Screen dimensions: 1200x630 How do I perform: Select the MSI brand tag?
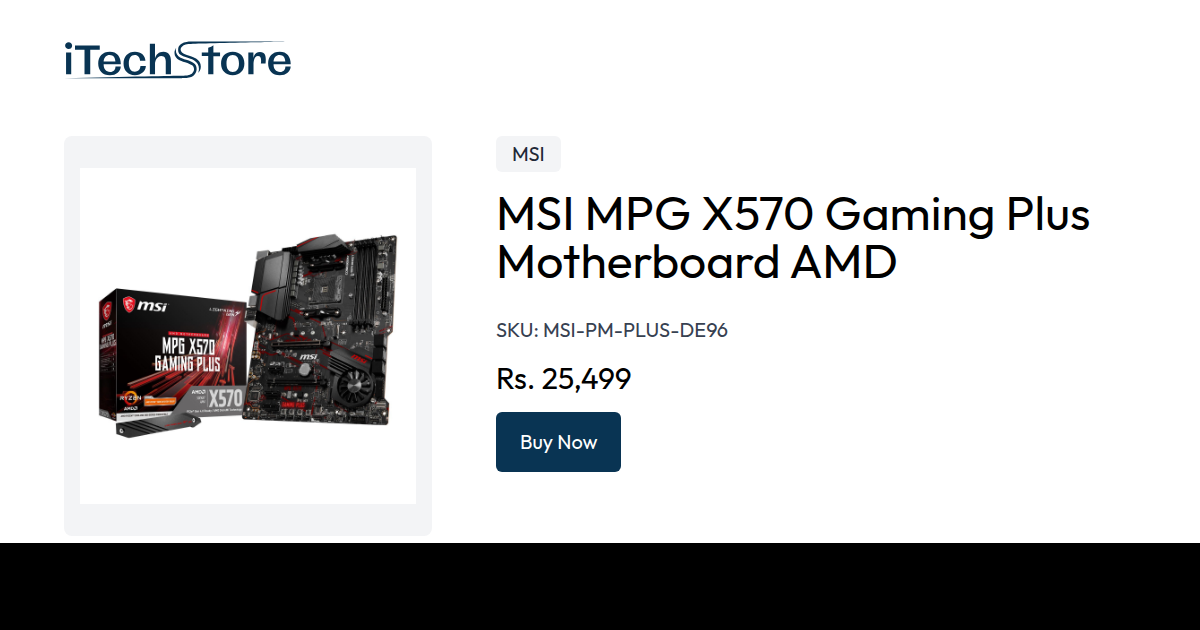pyautogui.click(x=528, y=154)
